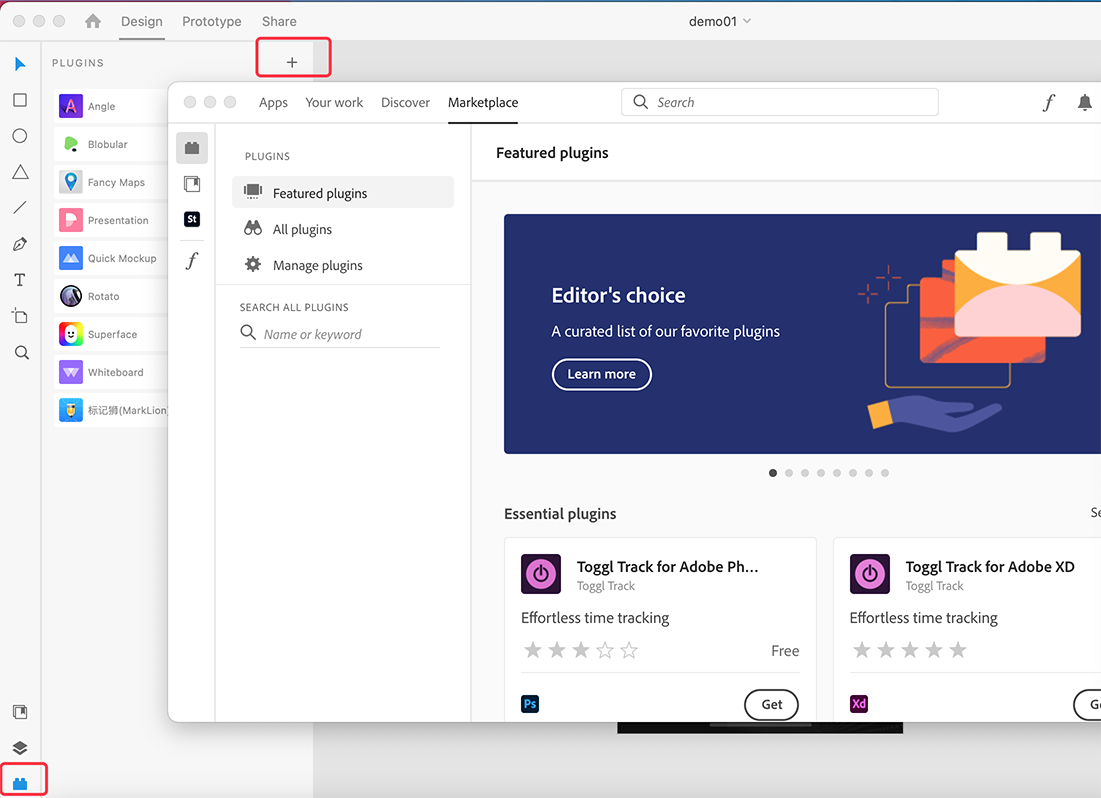Click the plus button in Plugins panel

pyautogui.click(x=292, y=62)
